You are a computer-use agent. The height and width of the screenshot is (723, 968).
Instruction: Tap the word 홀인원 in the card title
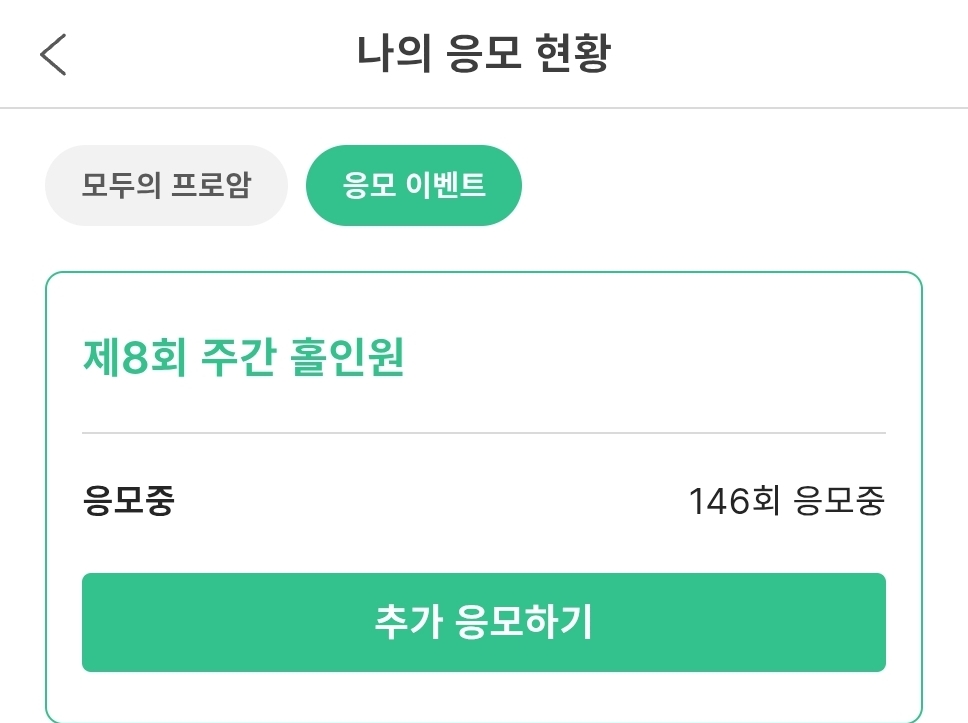tap(347, 357)
